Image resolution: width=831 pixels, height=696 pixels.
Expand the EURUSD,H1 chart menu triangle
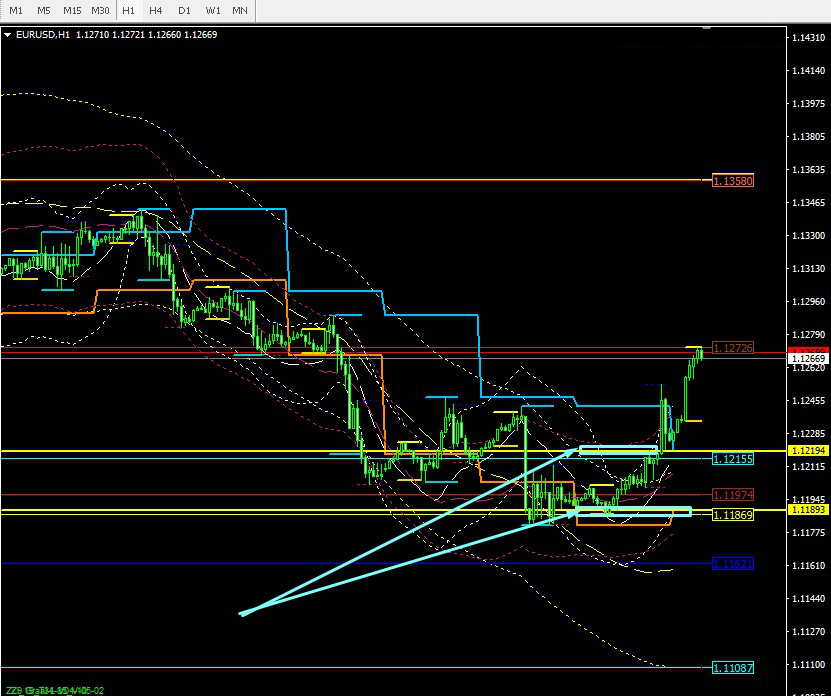(8, 35)
